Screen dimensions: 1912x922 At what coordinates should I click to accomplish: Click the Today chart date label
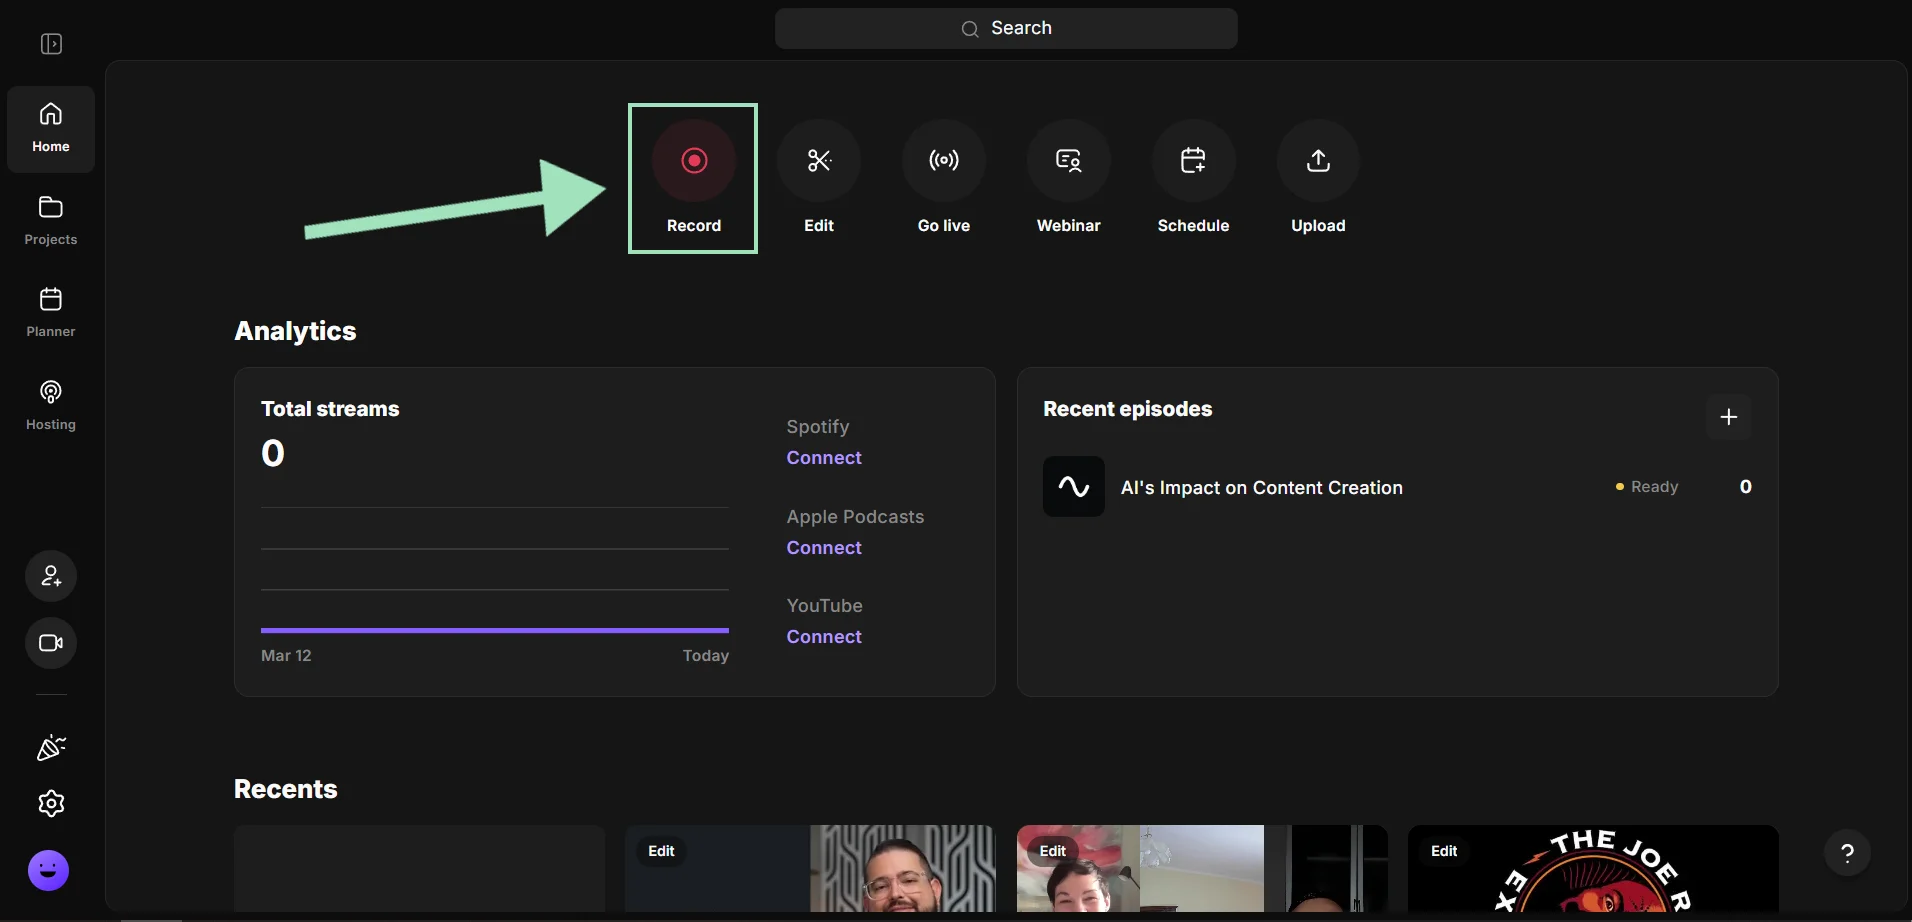[x=706, y=656]
